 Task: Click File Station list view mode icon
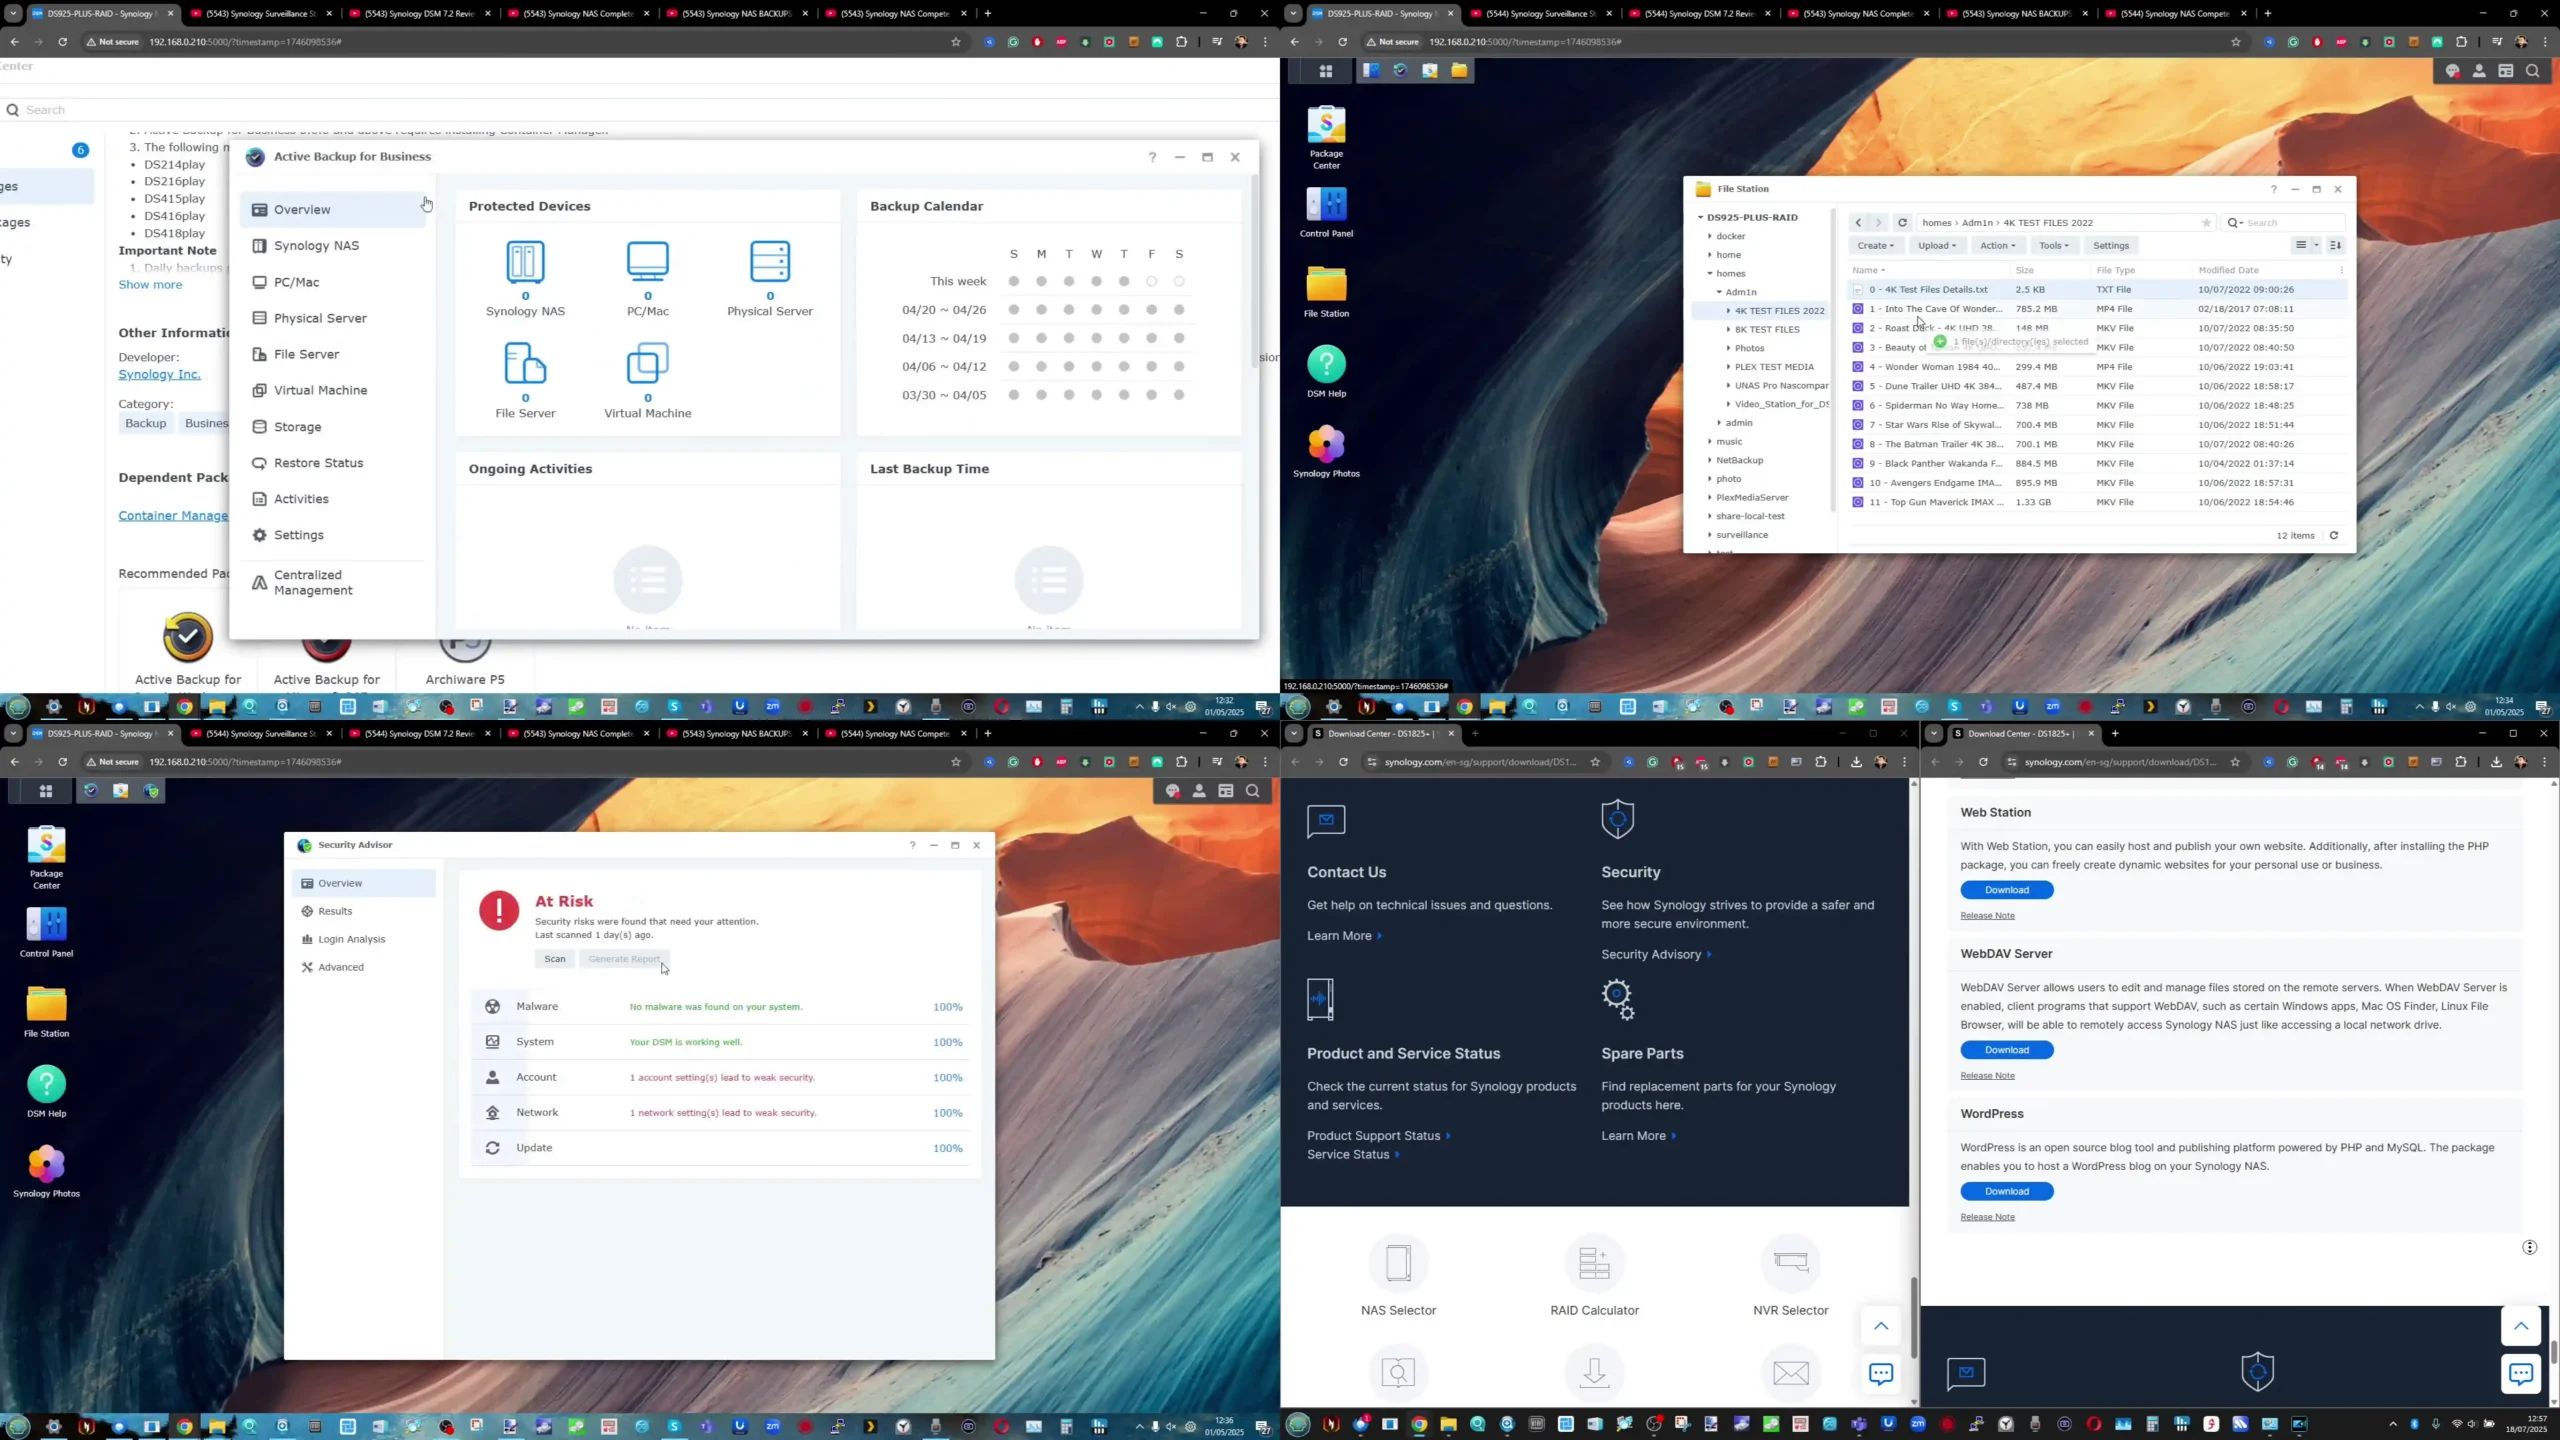[x=2301, y=245]
